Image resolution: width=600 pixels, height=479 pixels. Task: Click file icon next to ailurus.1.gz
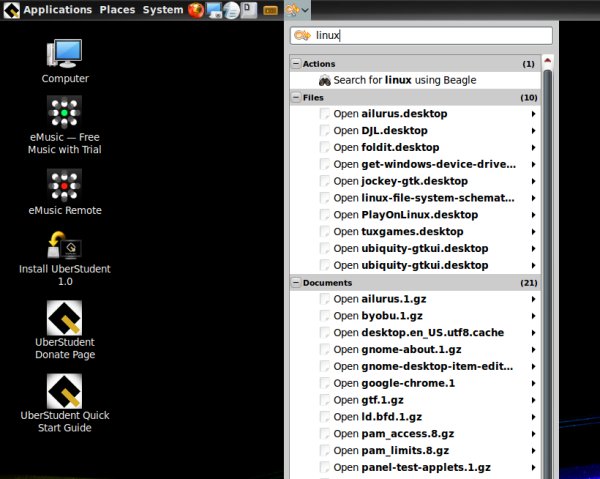tap(324, 299)
